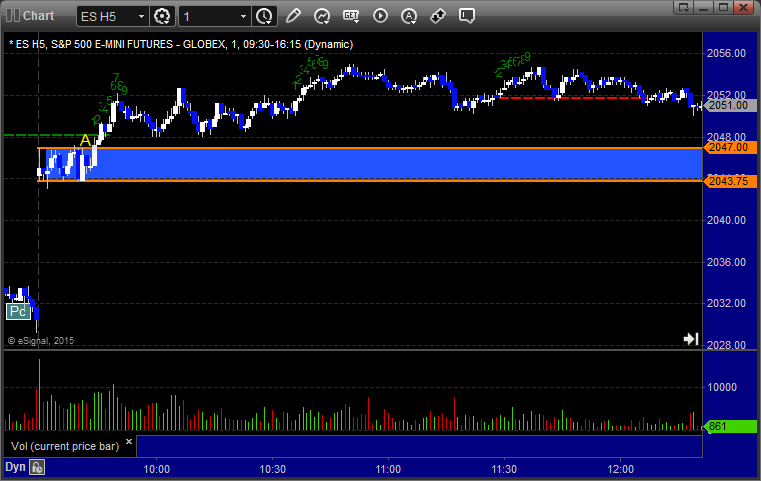Screen dimensions: 761x481
Task: Open the alerts circled-A icon
Action: tap(408, 16)
